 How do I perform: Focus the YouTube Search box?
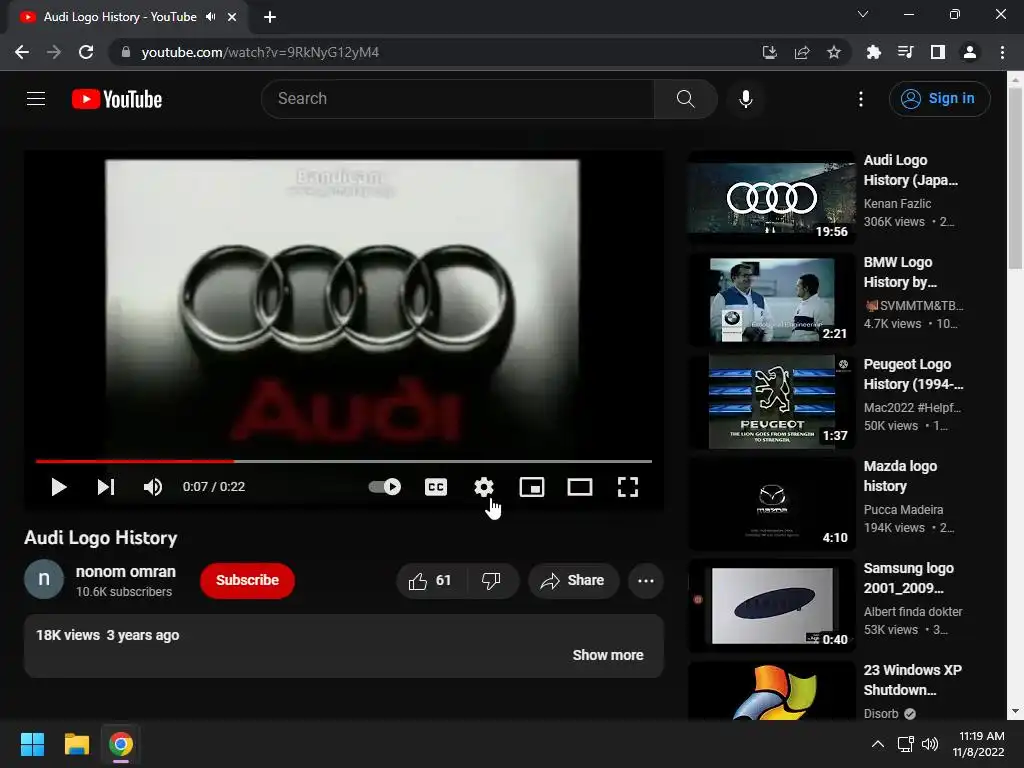tap(458, 99)
